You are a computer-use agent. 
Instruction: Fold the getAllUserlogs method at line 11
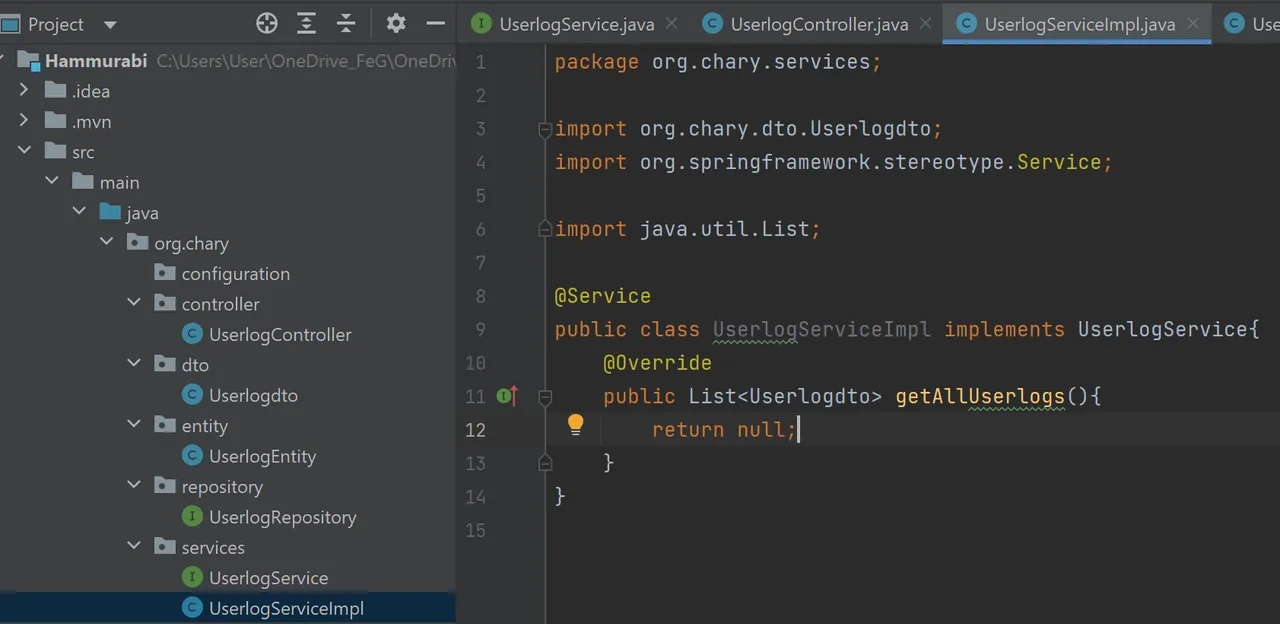(x=545, y=396)
